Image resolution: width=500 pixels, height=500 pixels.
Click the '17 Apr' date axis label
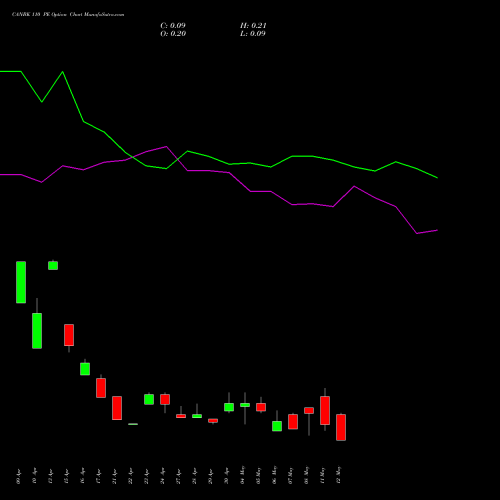coord(98,476)
